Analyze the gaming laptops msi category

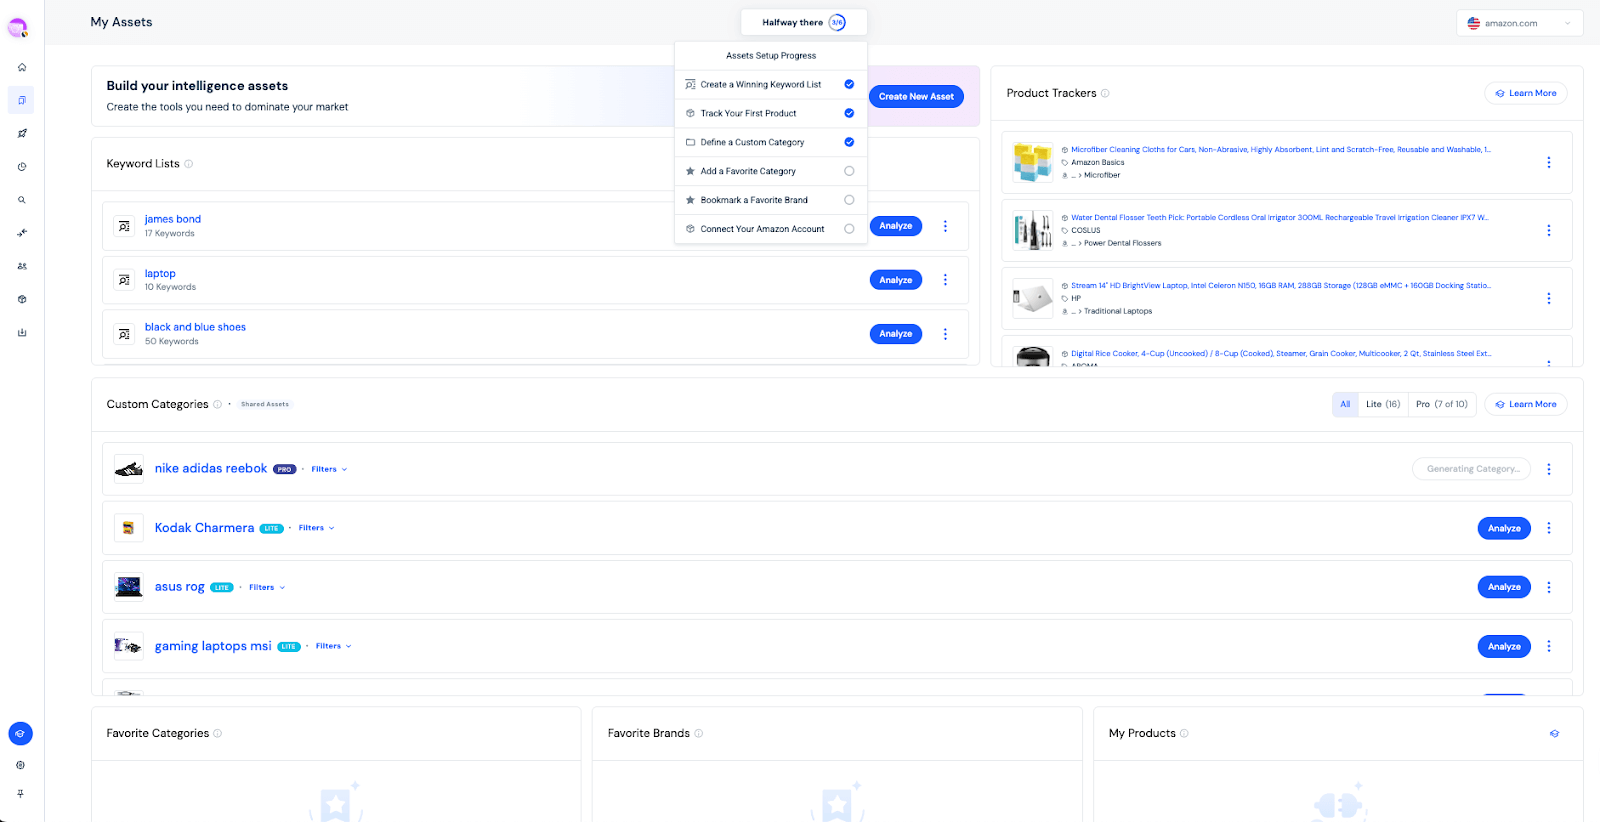[x=1504, y=646]
